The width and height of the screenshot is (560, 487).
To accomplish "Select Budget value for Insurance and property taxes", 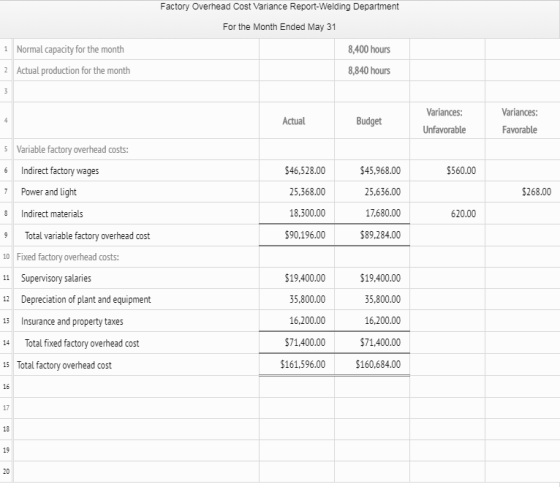I will [382, 321].
